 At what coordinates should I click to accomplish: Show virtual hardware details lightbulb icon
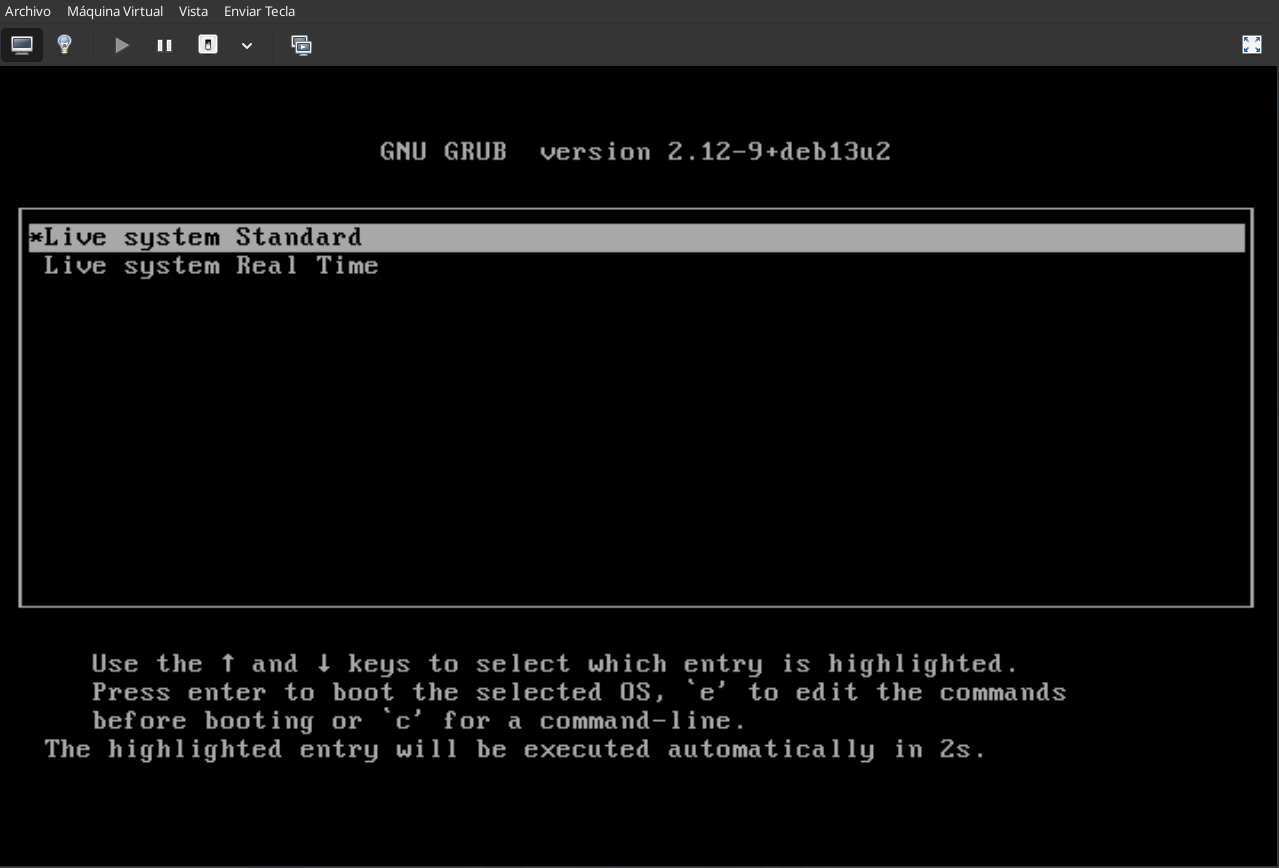point(65,45)
